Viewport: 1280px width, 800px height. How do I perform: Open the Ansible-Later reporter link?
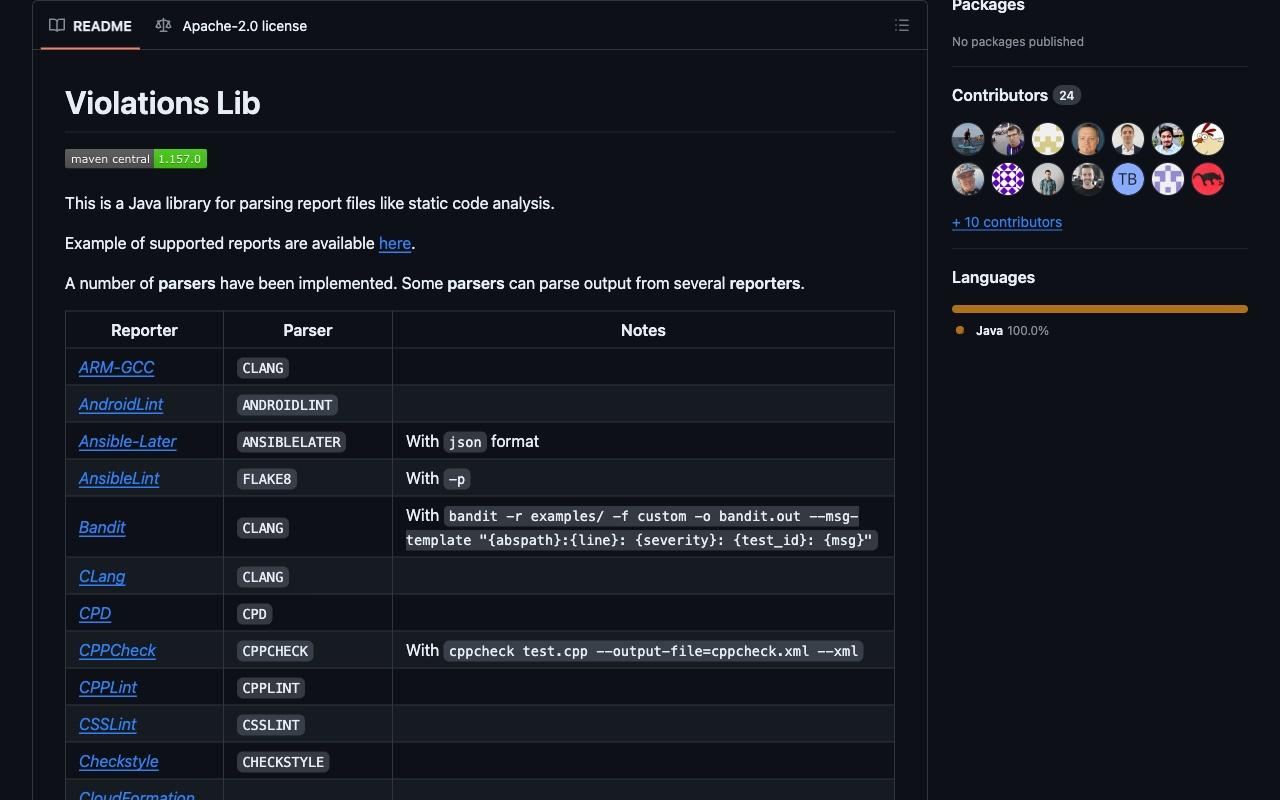[128, 441]
